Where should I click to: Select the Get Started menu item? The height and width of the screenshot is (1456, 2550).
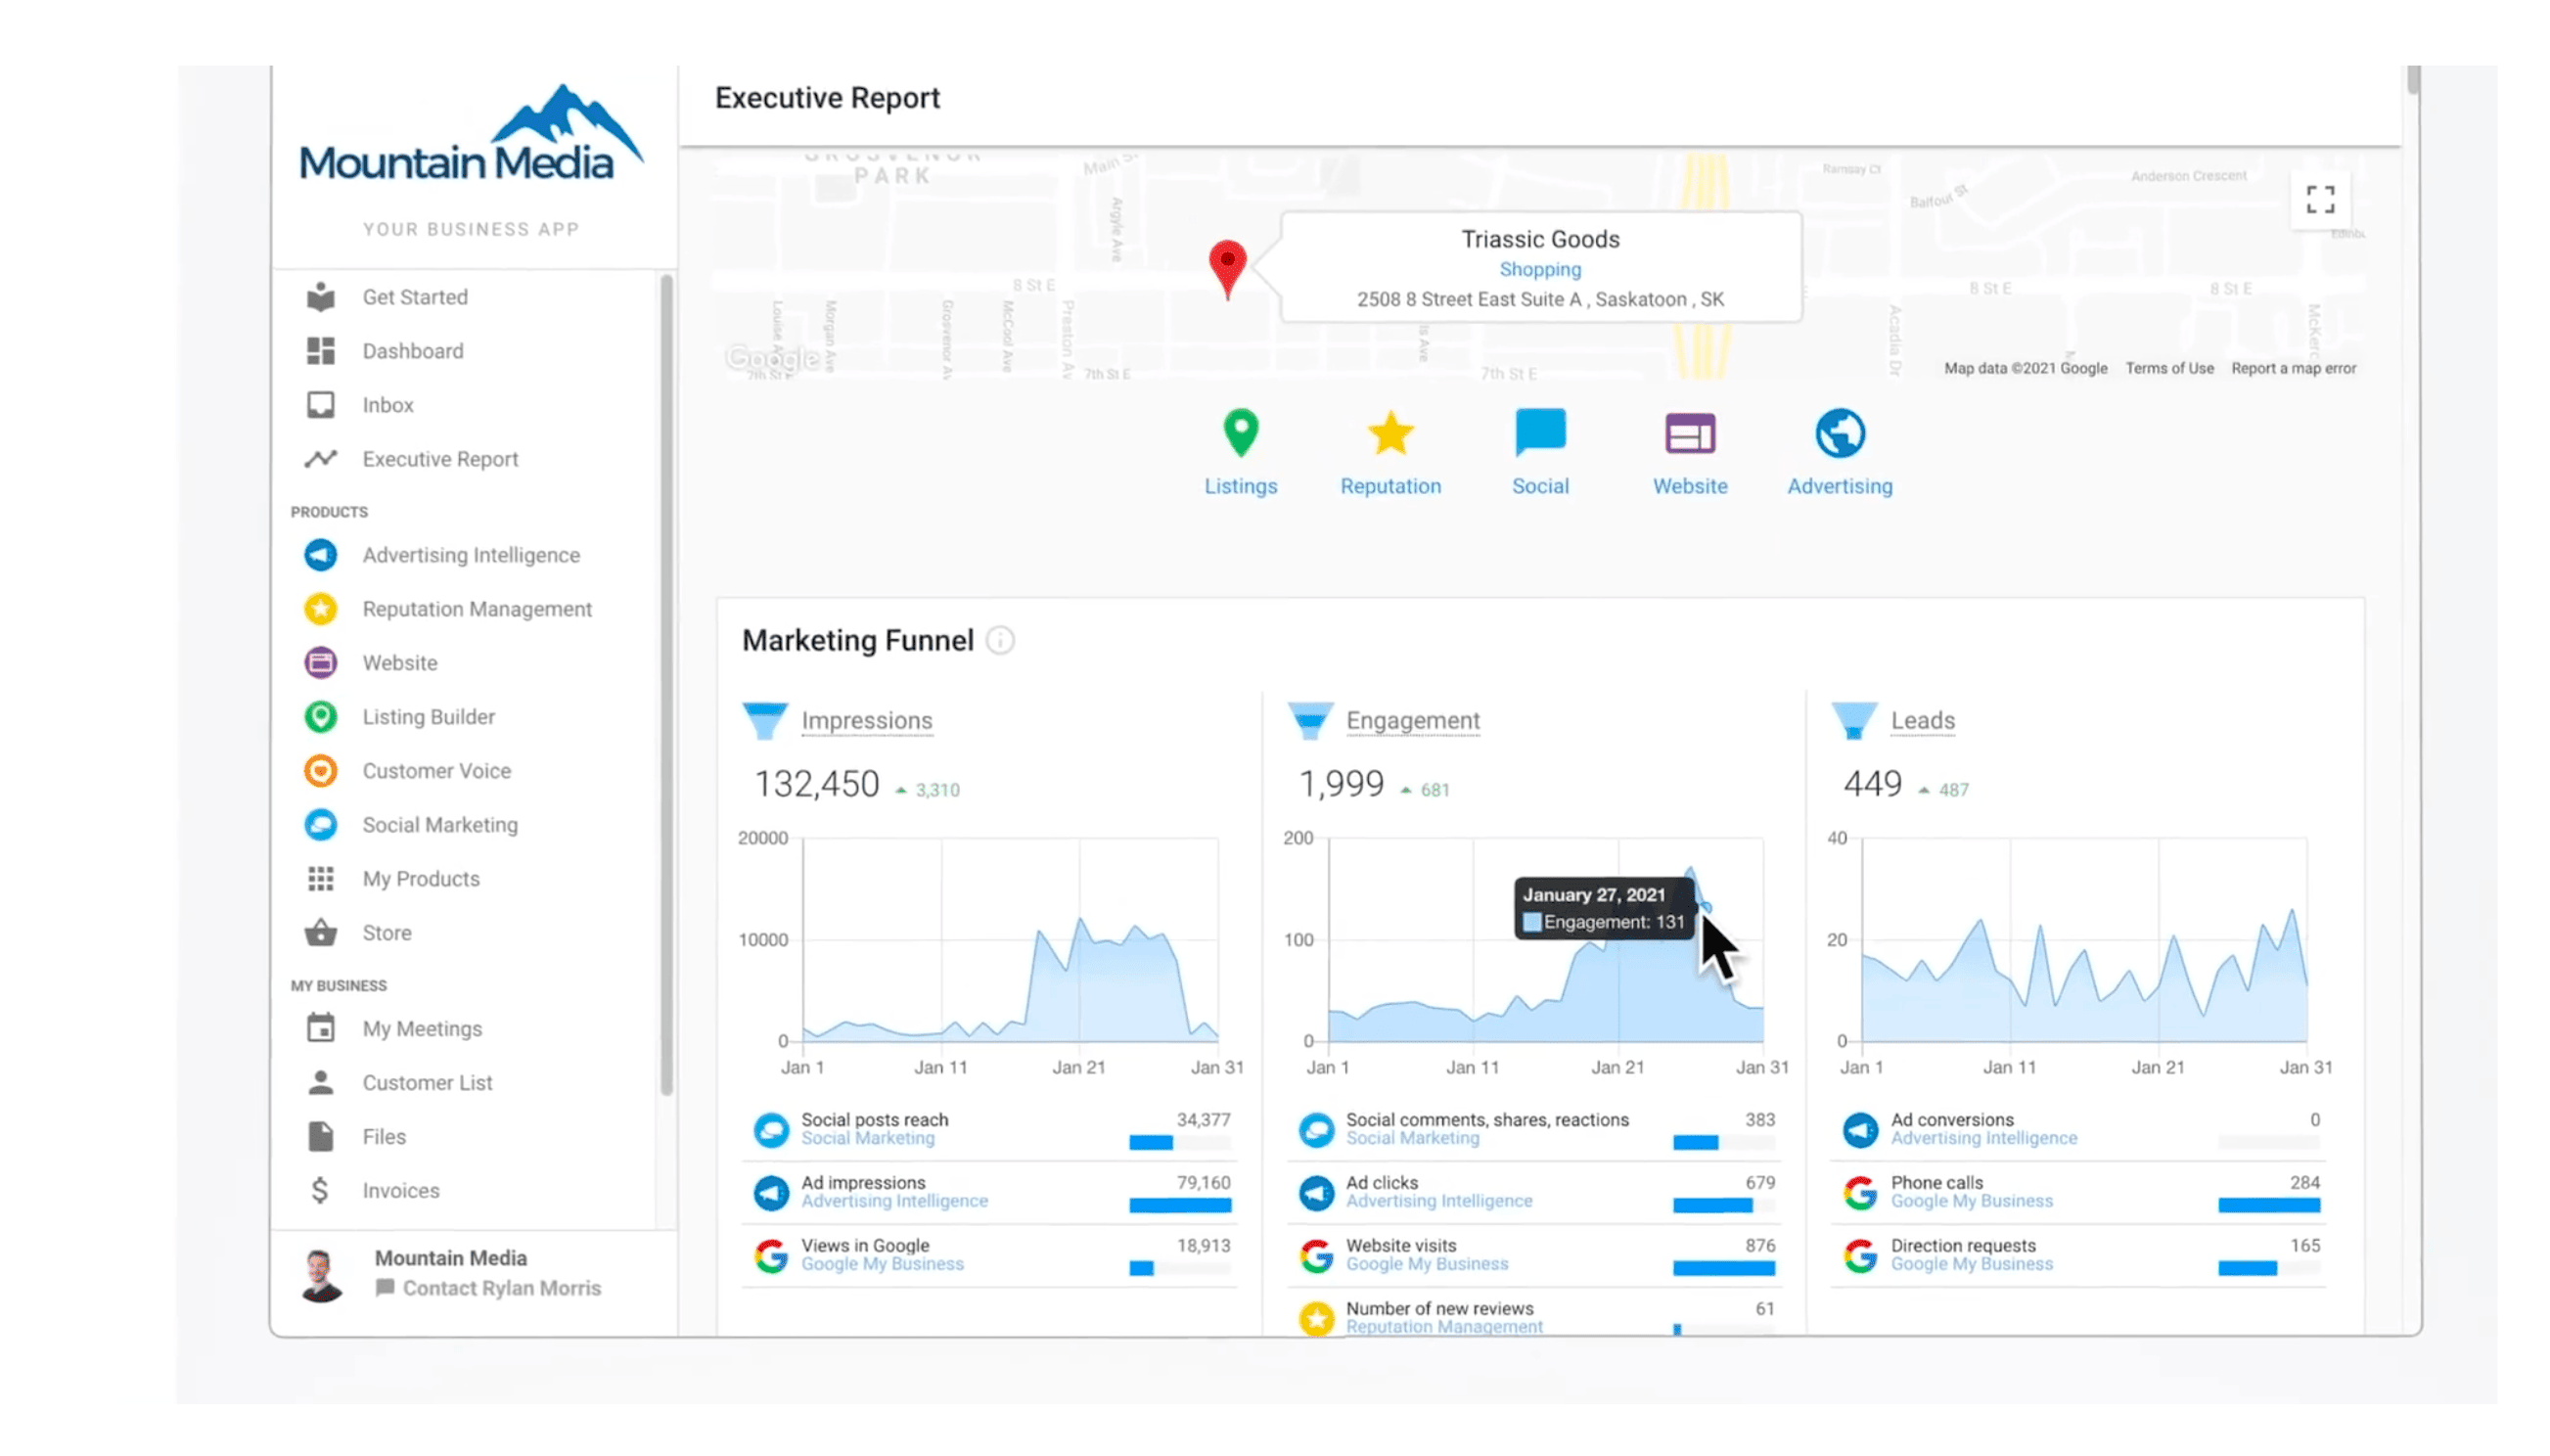[x=415, y=296]
